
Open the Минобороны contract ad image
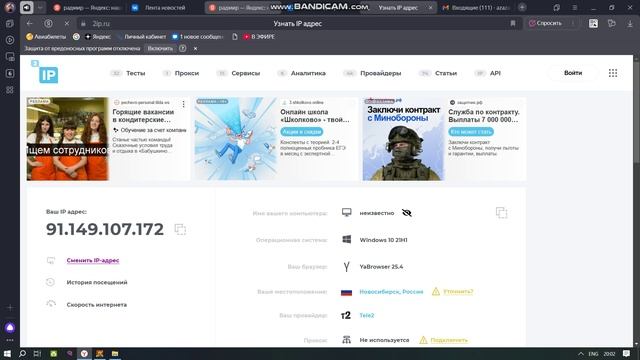tap(403, 139)
